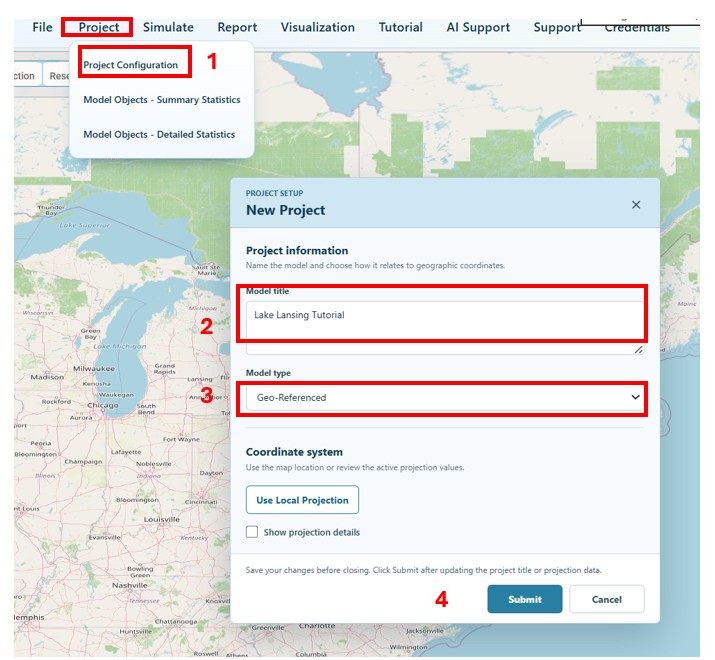Open the AI Support menu
Viewport: 715px width, 660px height.
click(x=478, y=27)
